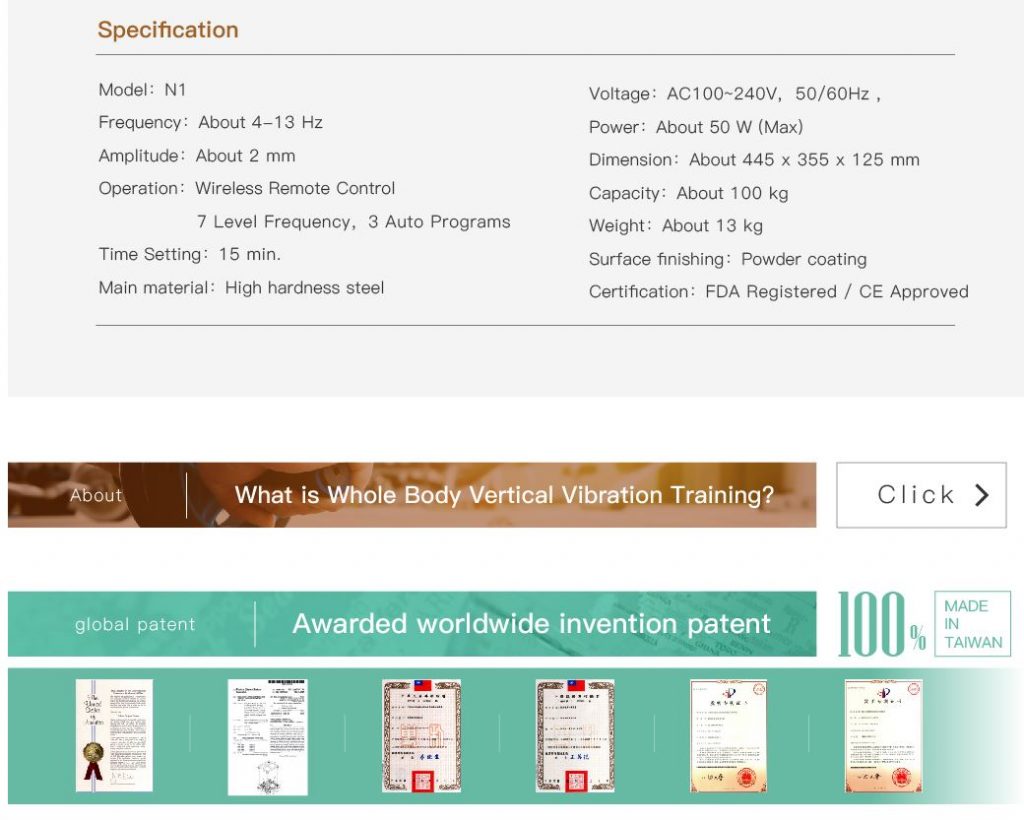Click the About label on the orange banner
1024x820 pixels.
96,495
